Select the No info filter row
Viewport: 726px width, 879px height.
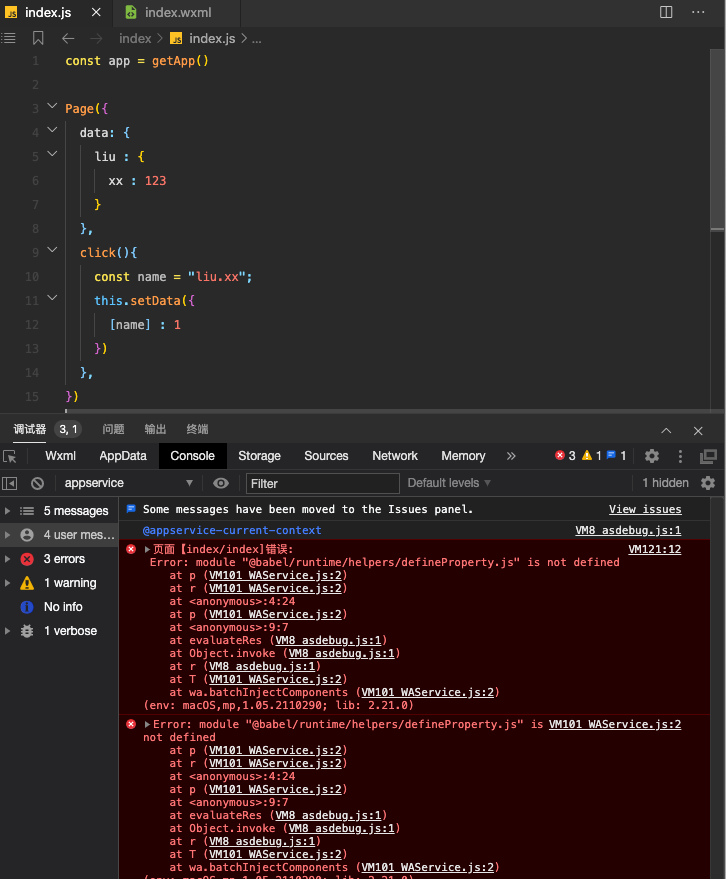59,607
